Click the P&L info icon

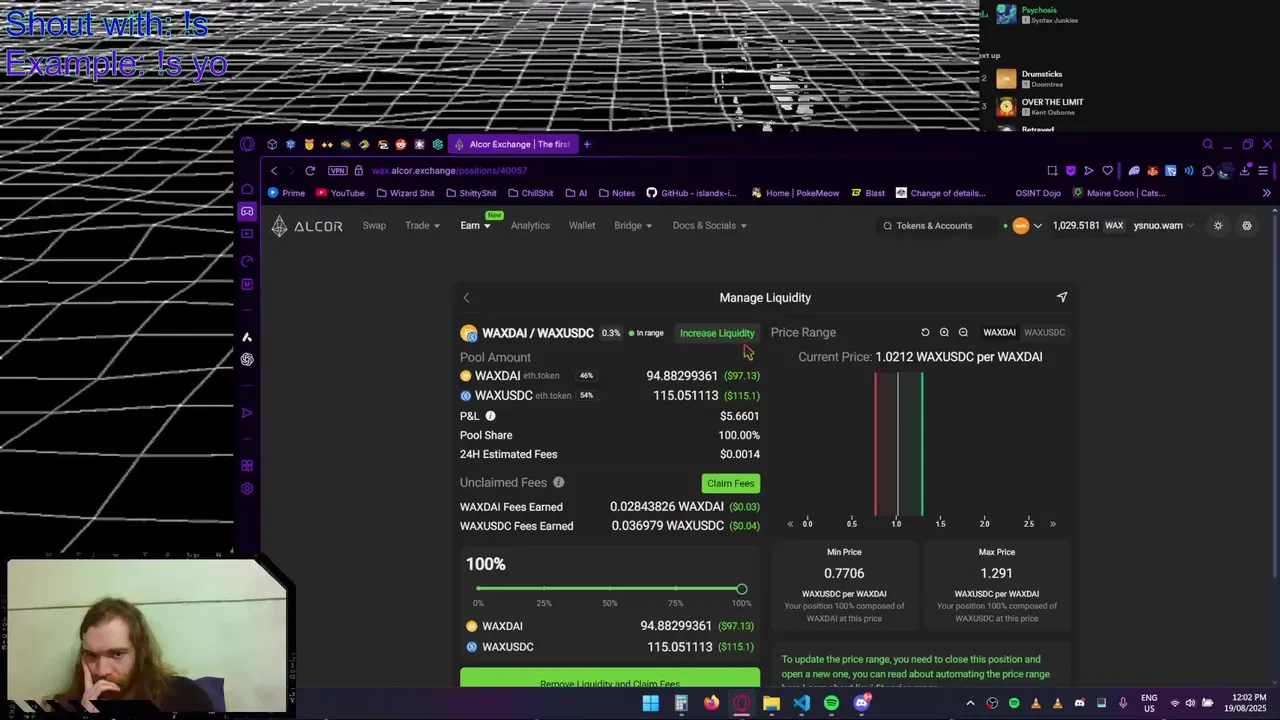(490, 416)
